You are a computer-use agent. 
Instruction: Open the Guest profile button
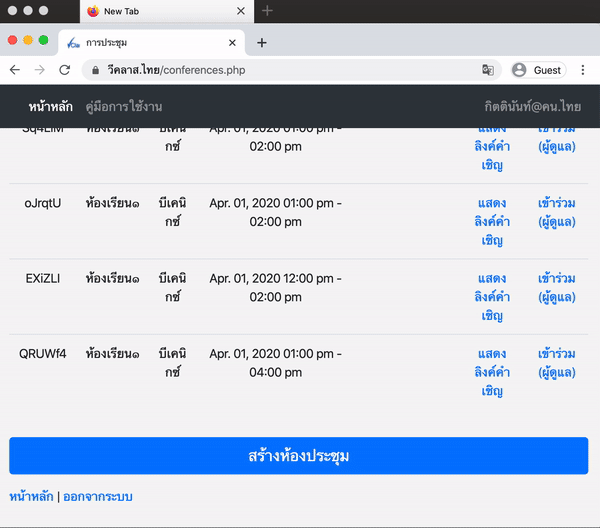tap(537, 70)
